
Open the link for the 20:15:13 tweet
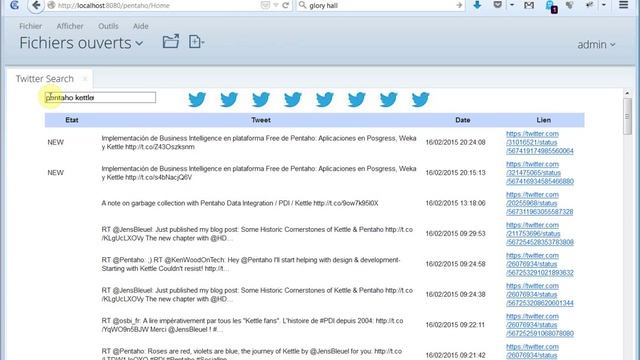tap(540, 173)
